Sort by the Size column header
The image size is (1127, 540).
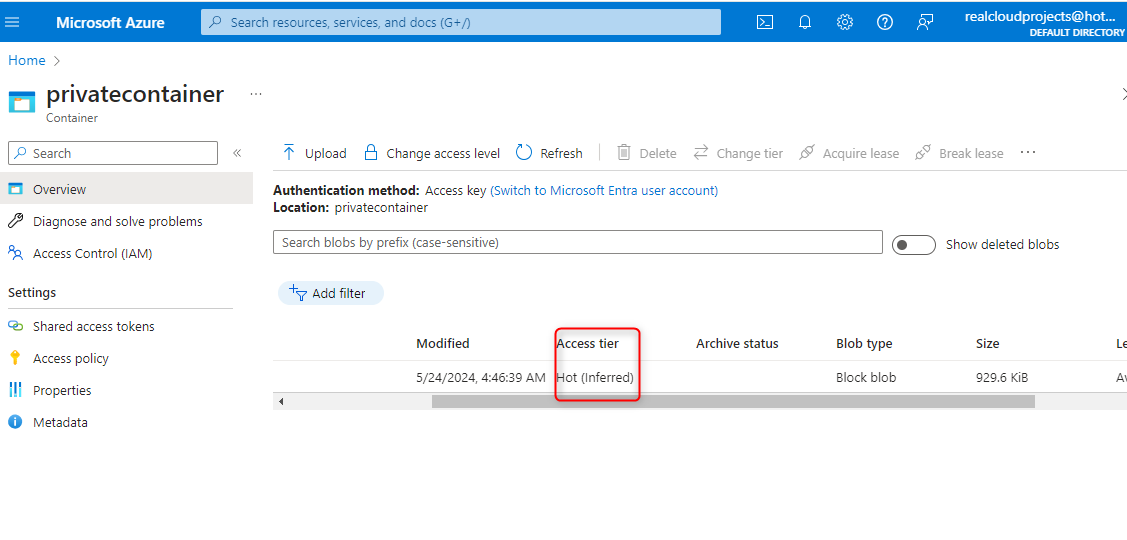click(x=987, y=344)
